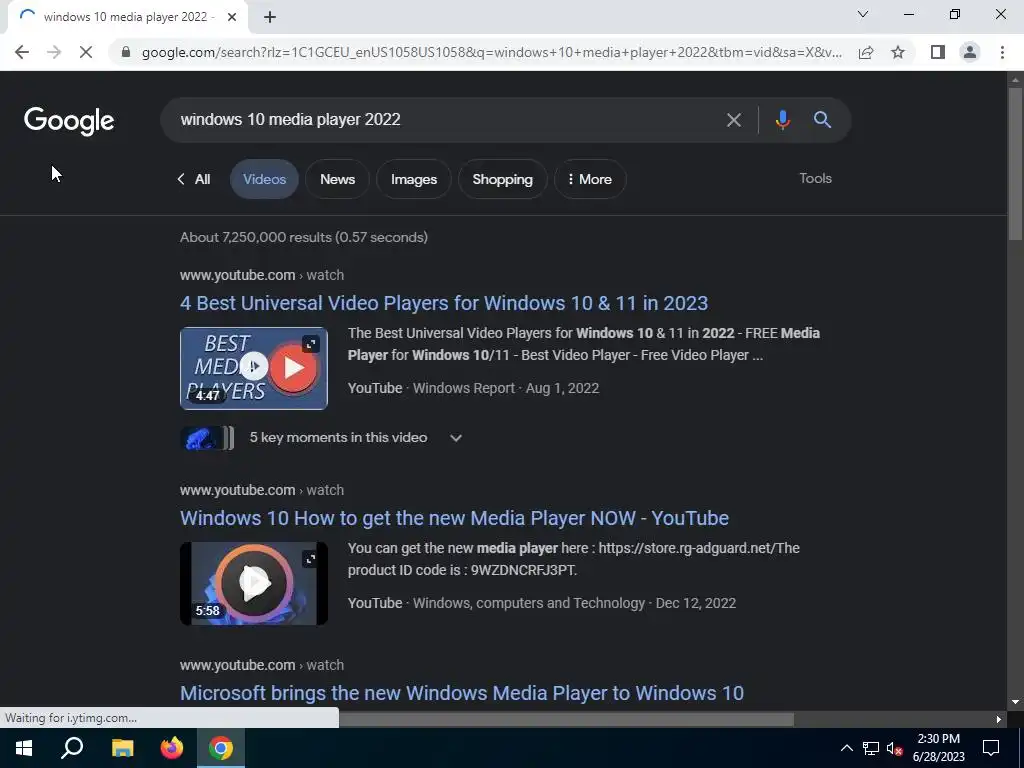Expand the 5:58 video preview icon
1024x768 pixels.
(x=311, y=559)
